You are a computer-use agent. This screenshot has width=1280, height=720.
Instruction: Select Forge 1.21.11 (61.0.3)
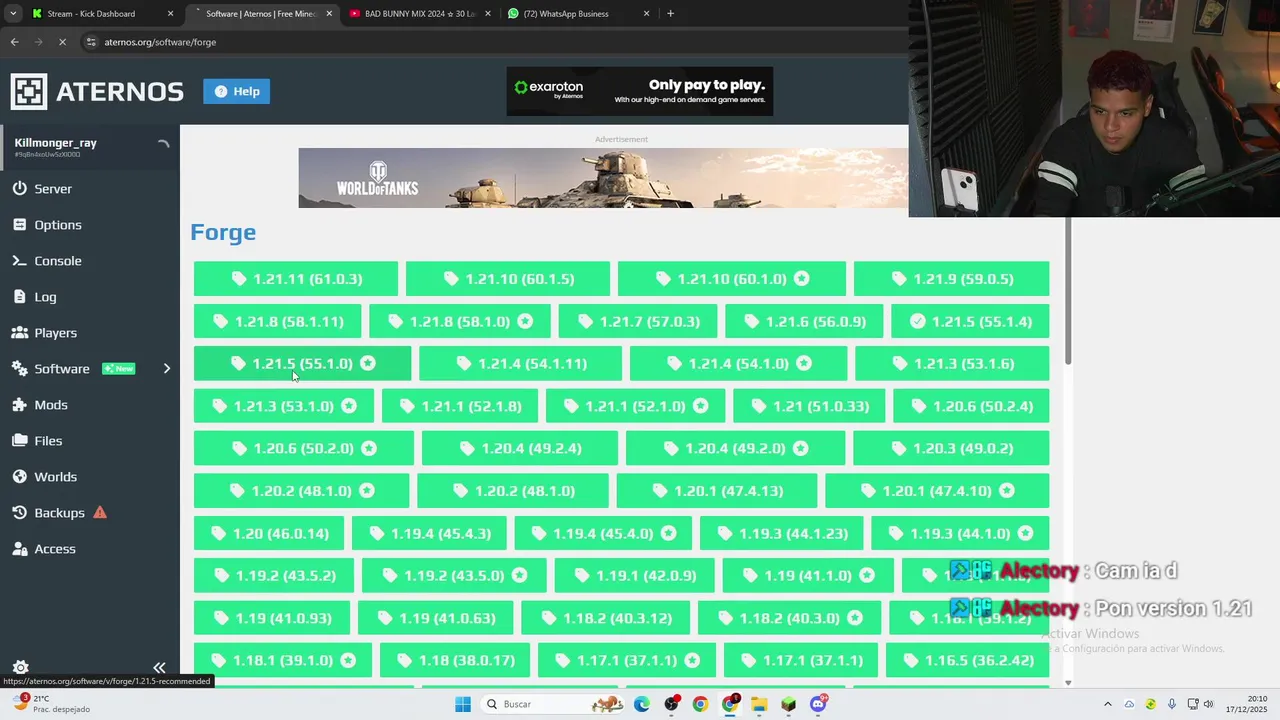[x=296, y=279]
